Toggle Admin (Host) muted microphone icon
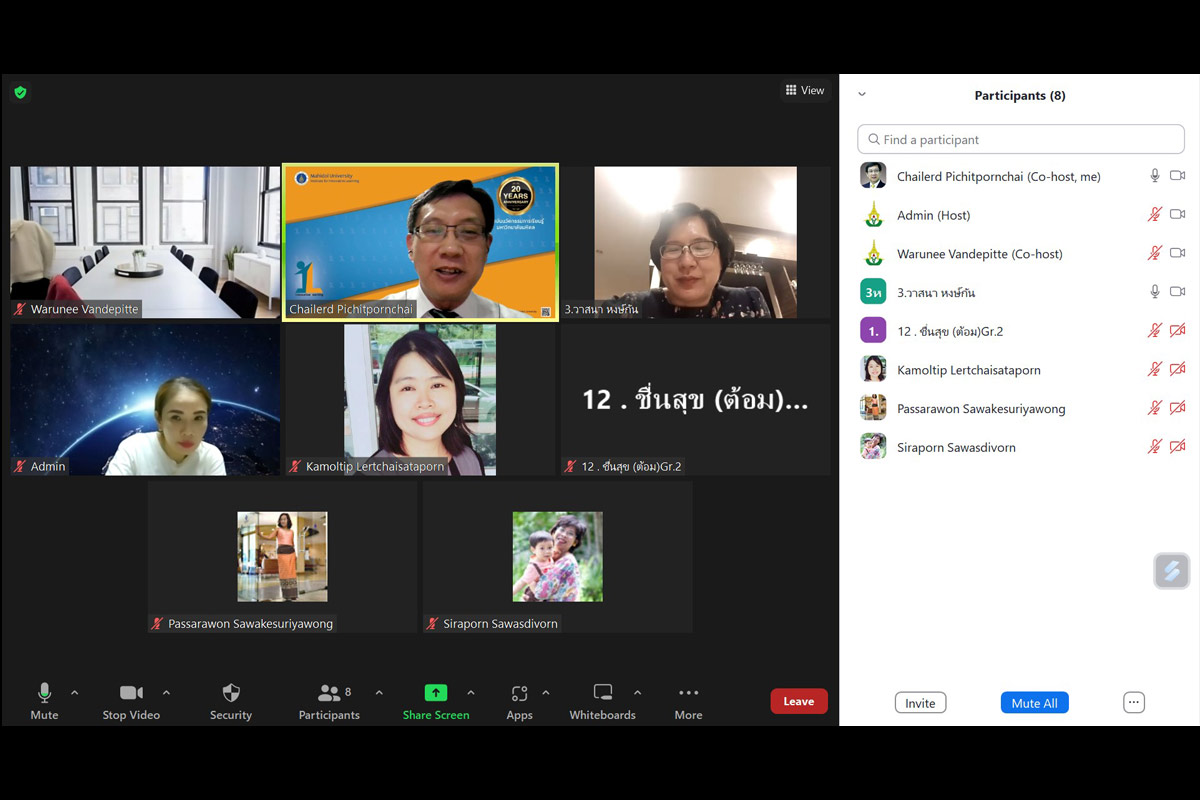Screen dimensions: 1200x800 (1154, 215)
